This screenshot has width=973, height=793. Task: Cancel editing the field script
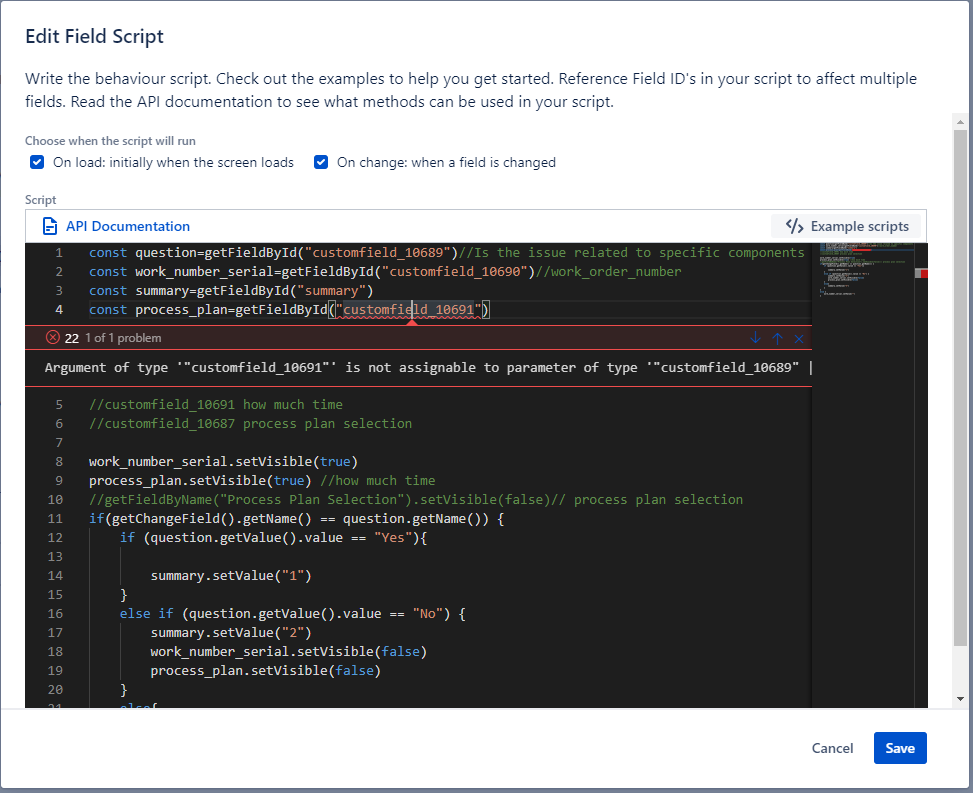(832, 748)
